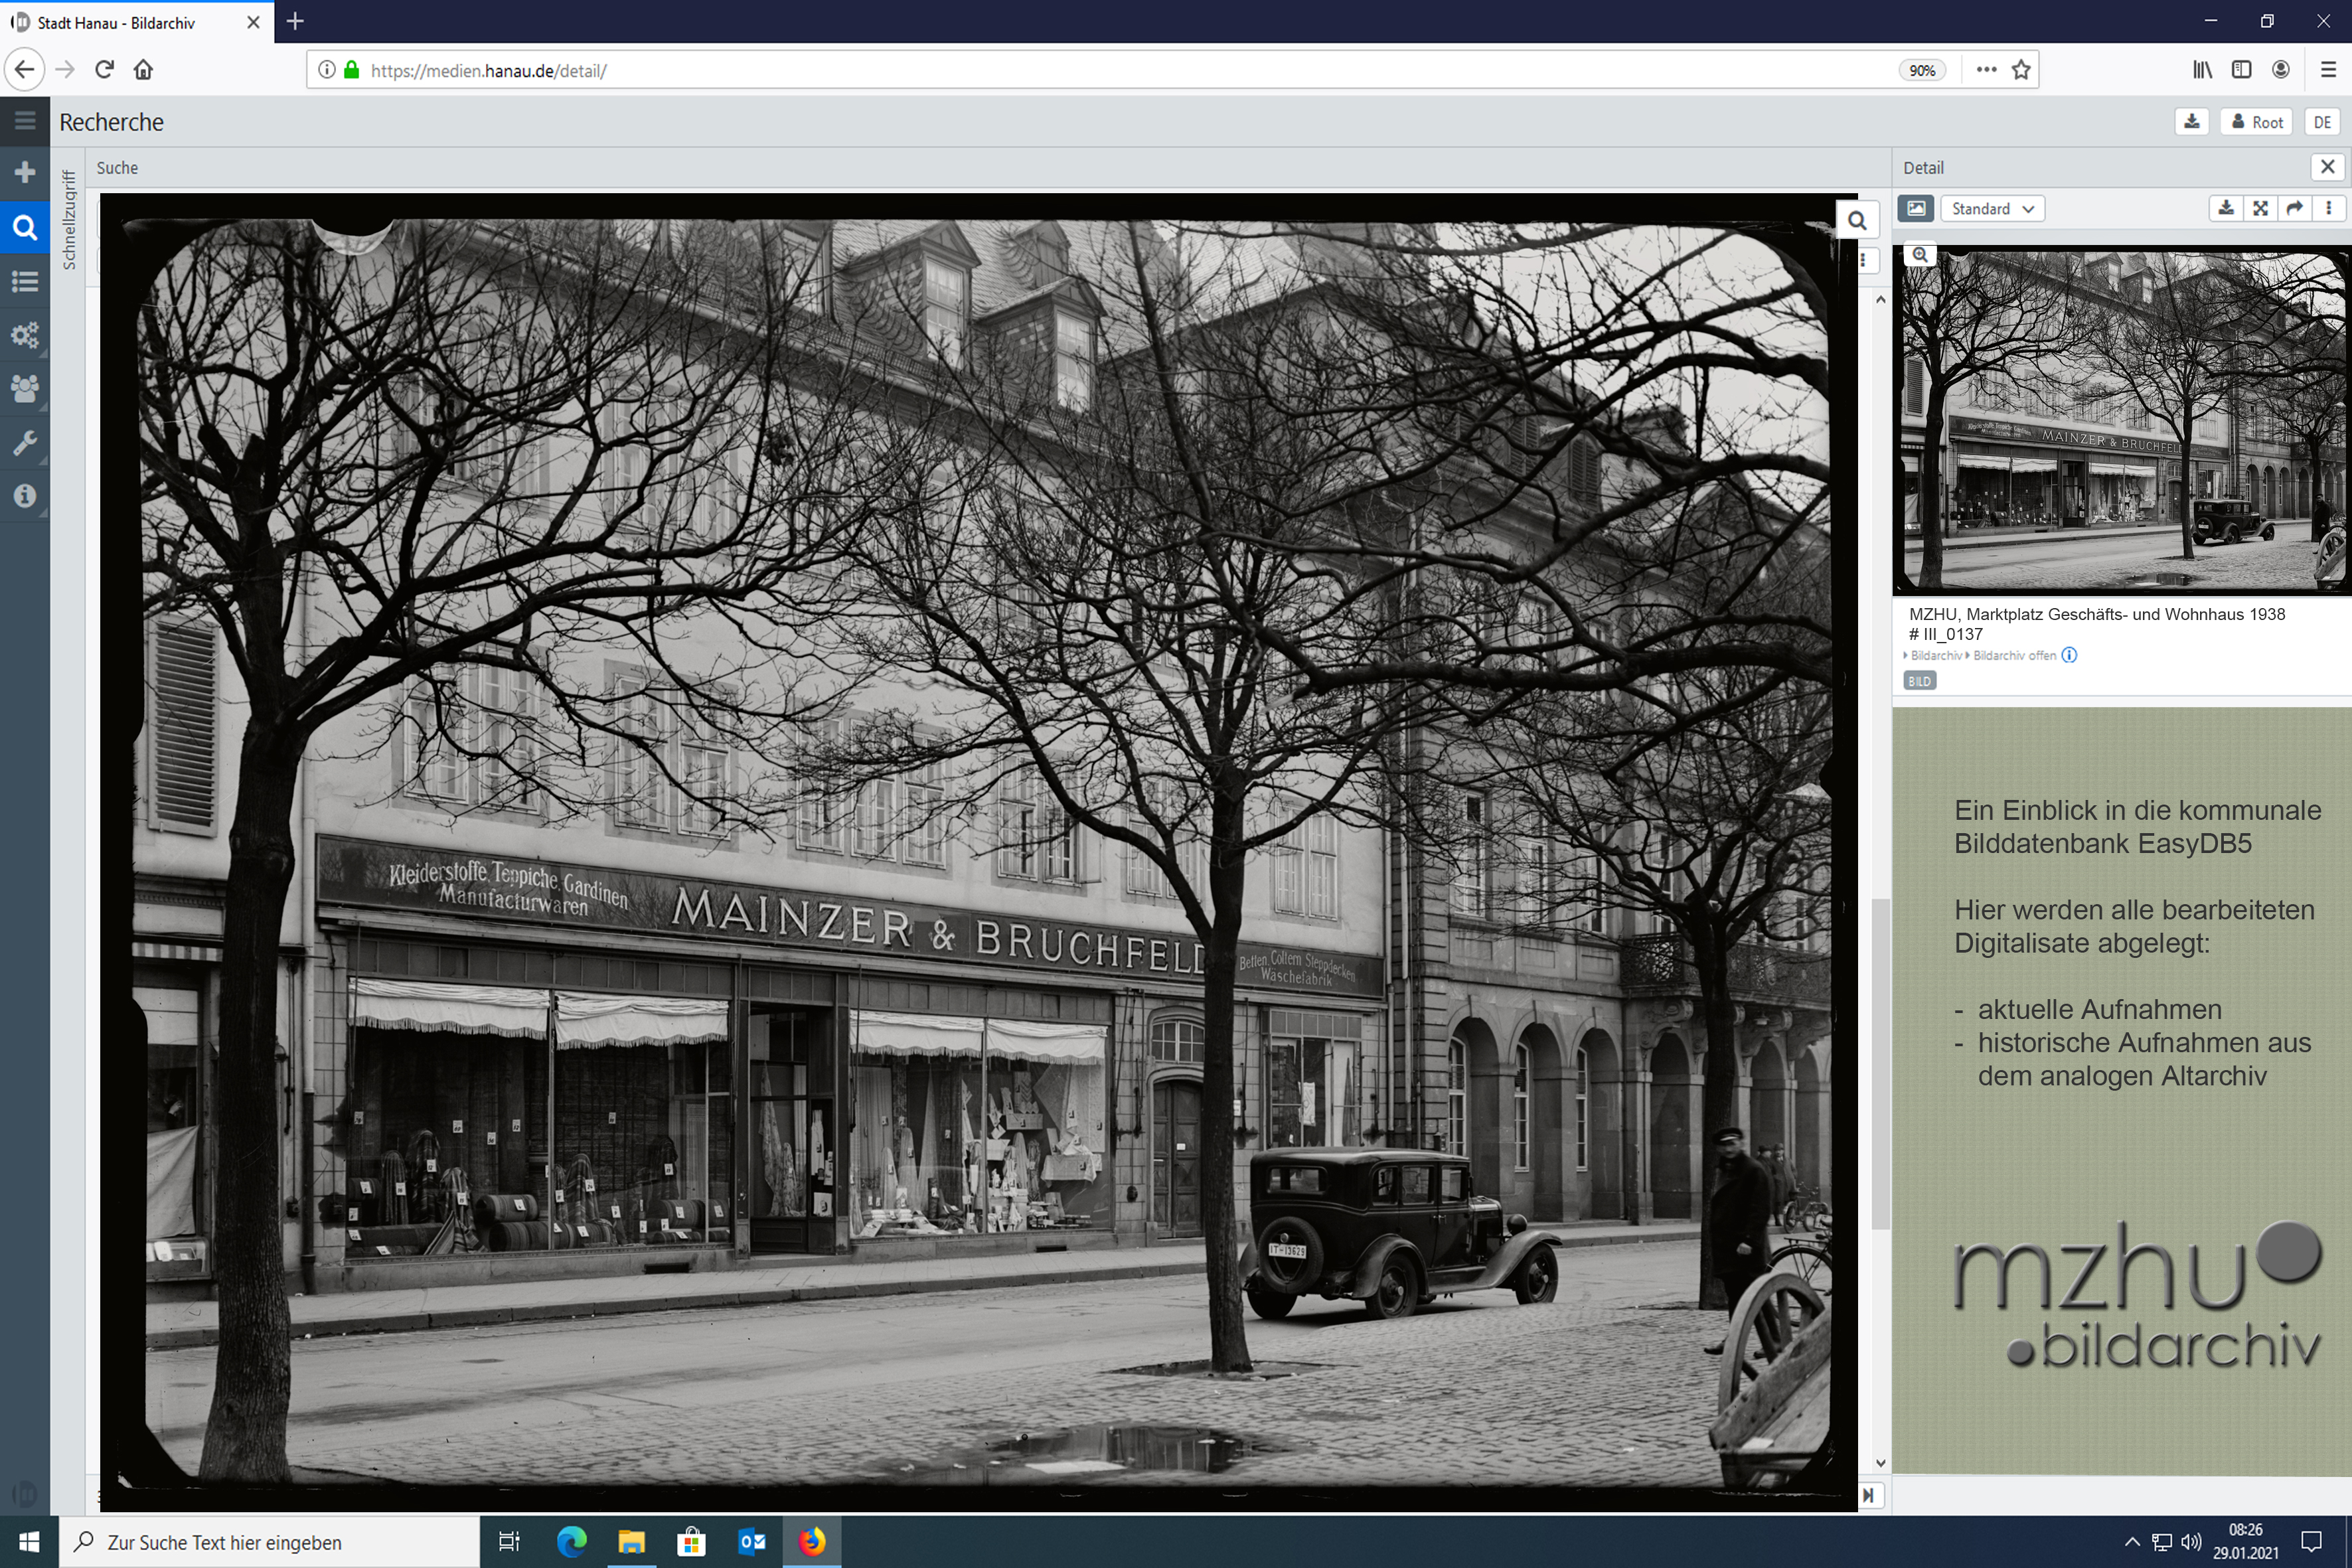Close the Detail panel
The width and height of the screenshot is (2352, 1568).
pos(2328,167)
